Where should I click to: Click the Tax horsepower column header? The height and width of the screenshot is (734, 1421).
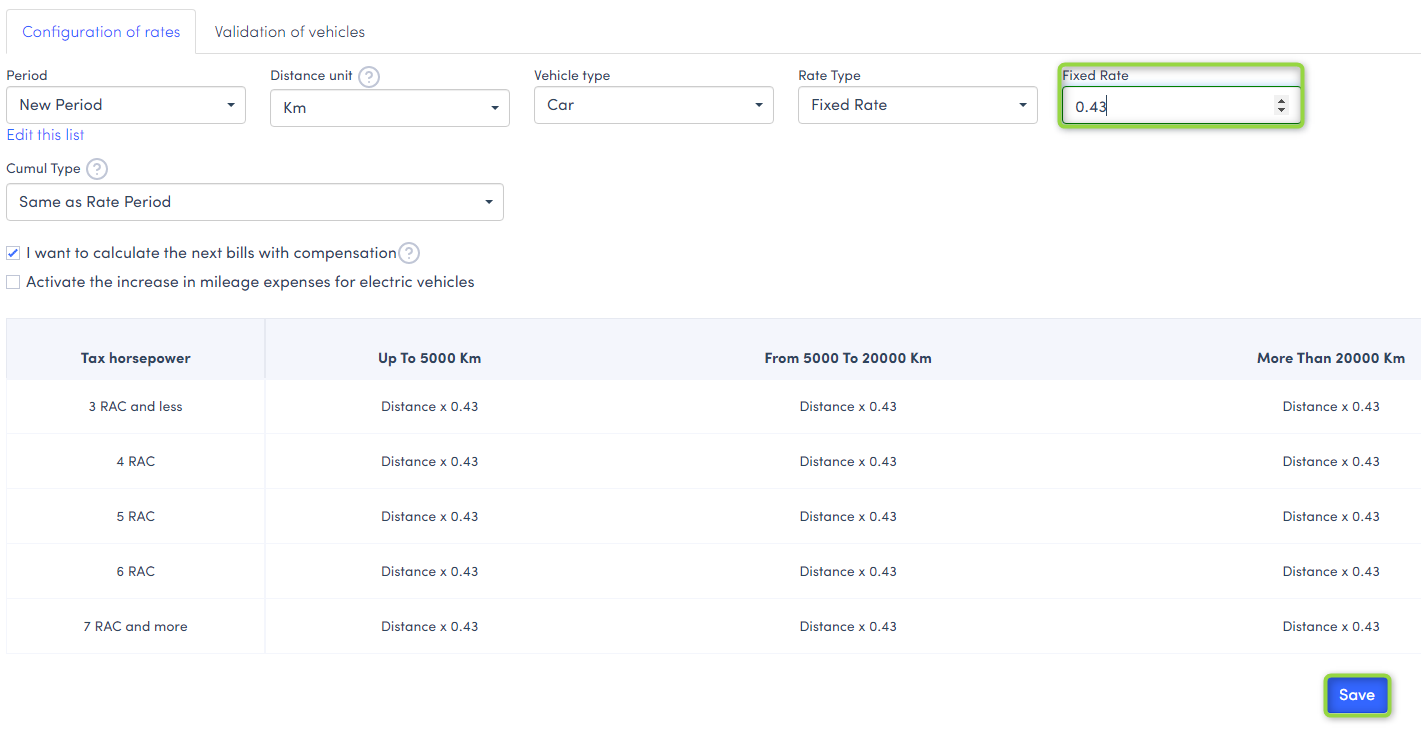coord(136,358)
